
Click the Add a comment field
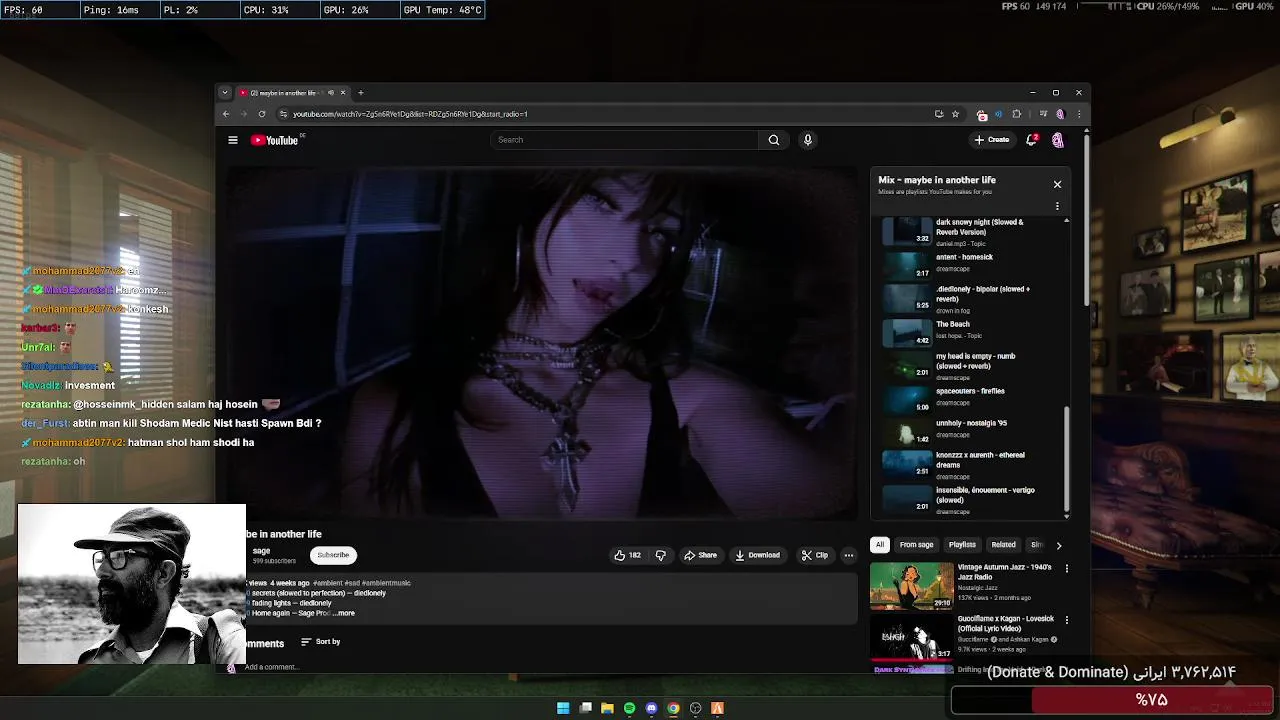point(272,667)
